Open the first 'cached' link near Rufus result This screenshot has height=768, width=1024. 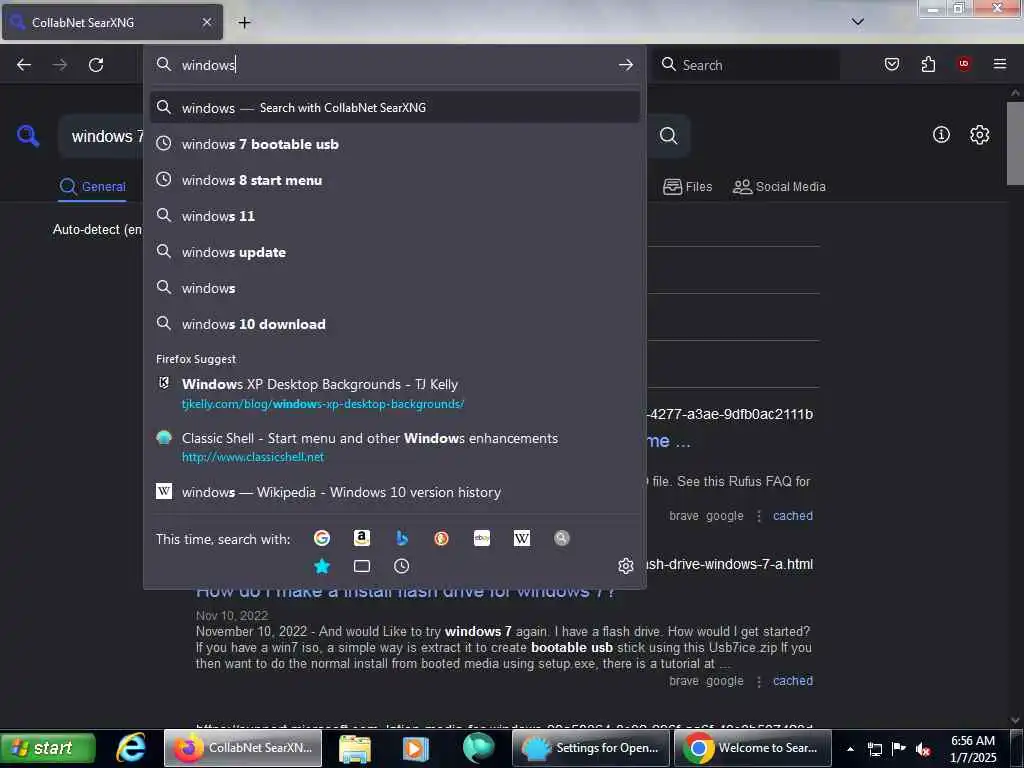pos(793,515)
